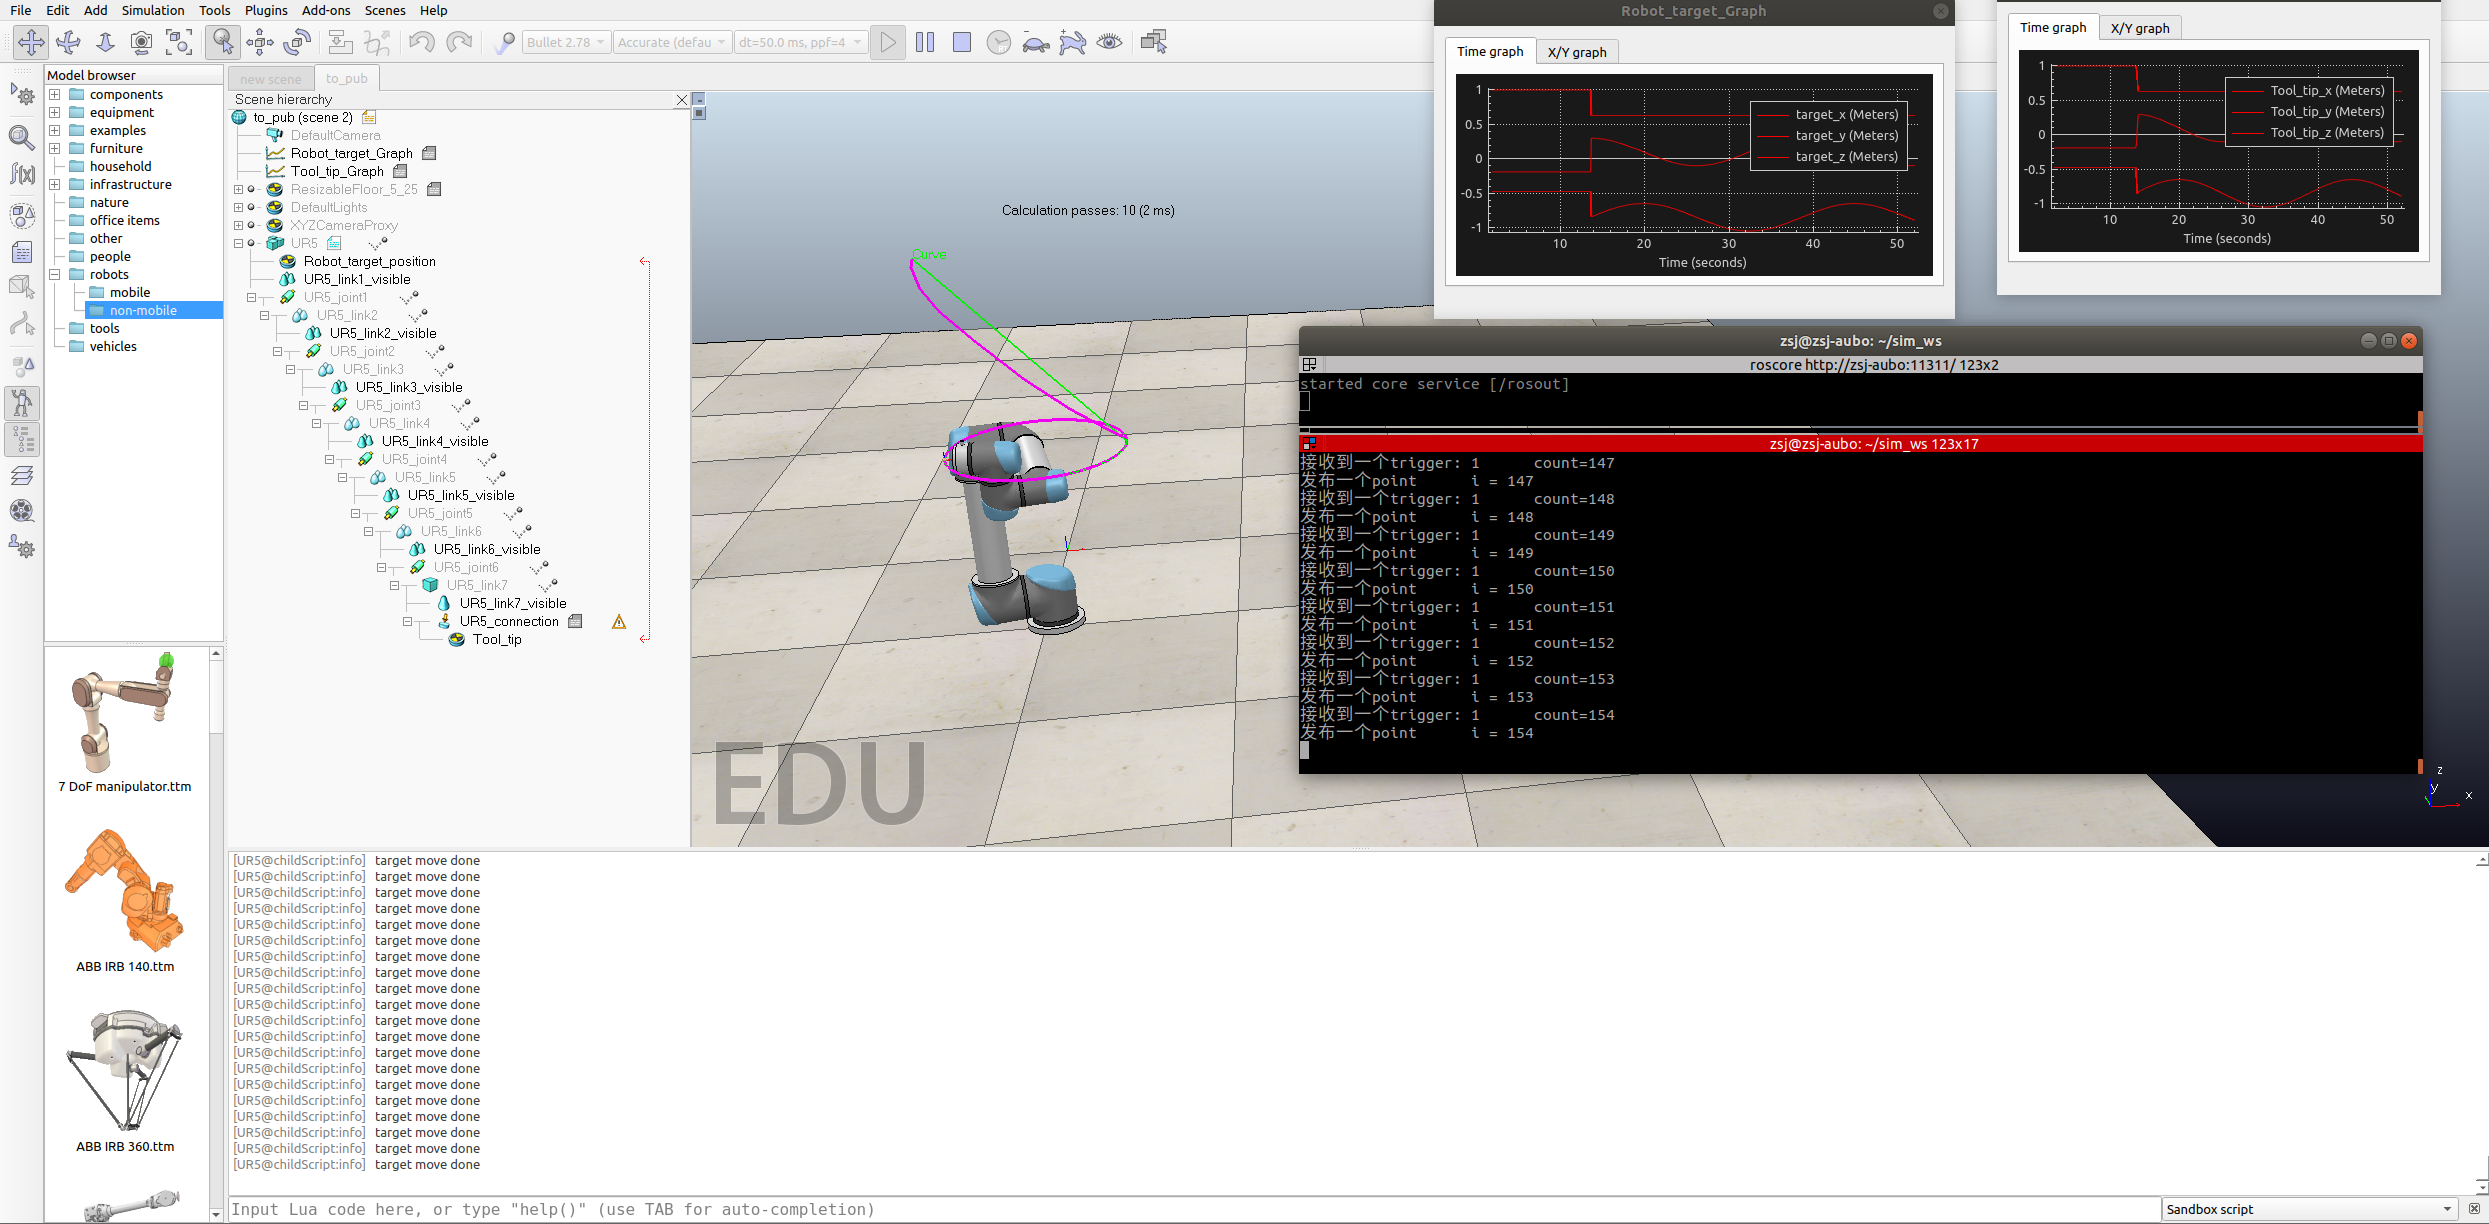Click the slow down simulation turtle icon
Image resolution: width=2489 pixels, height=1224 pixels.
coord(1036,43)
